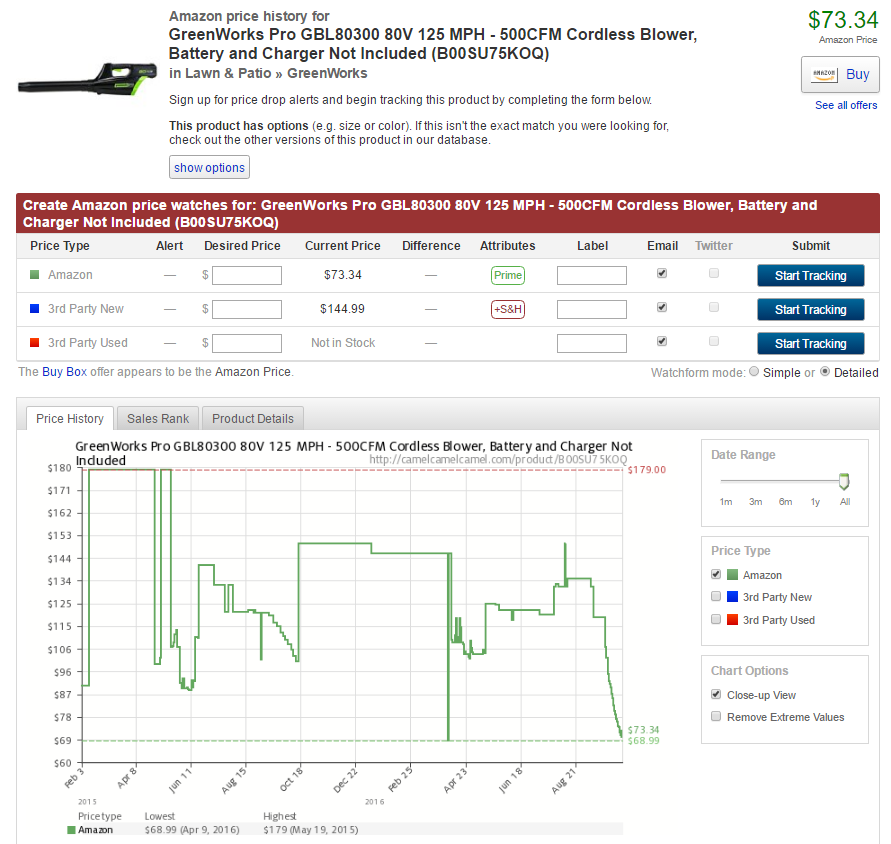The width and height of the screenshot is (891, 844).
Task: Open the Buy Box link
Action: click(x=64, y=372)
